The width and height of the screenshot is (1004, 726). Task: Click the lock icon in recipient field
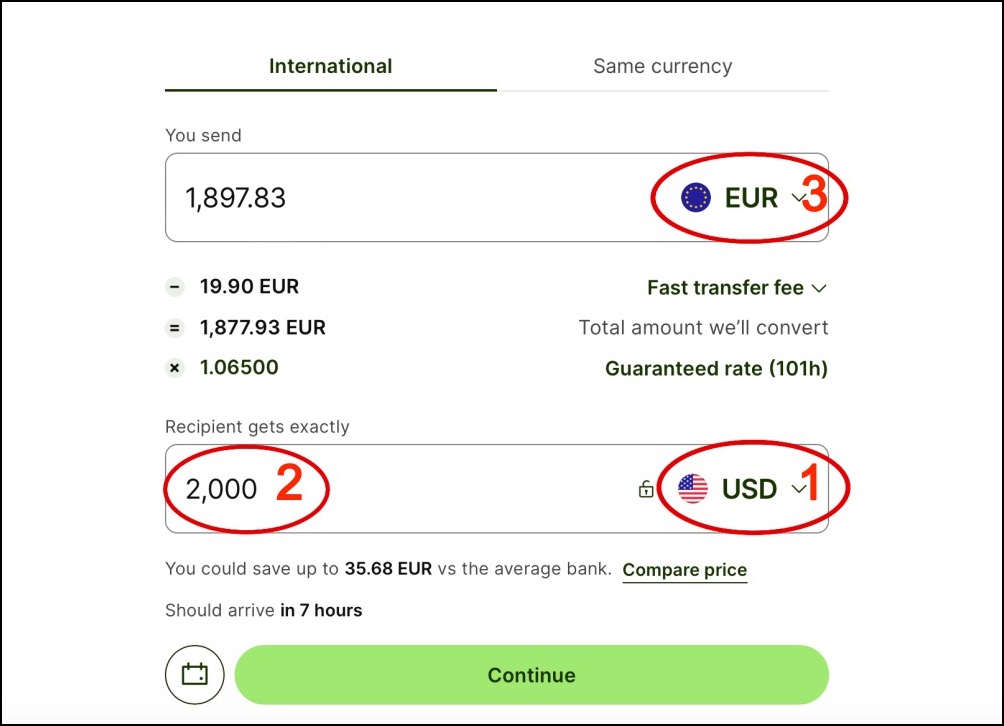click(x=646, y=489)
